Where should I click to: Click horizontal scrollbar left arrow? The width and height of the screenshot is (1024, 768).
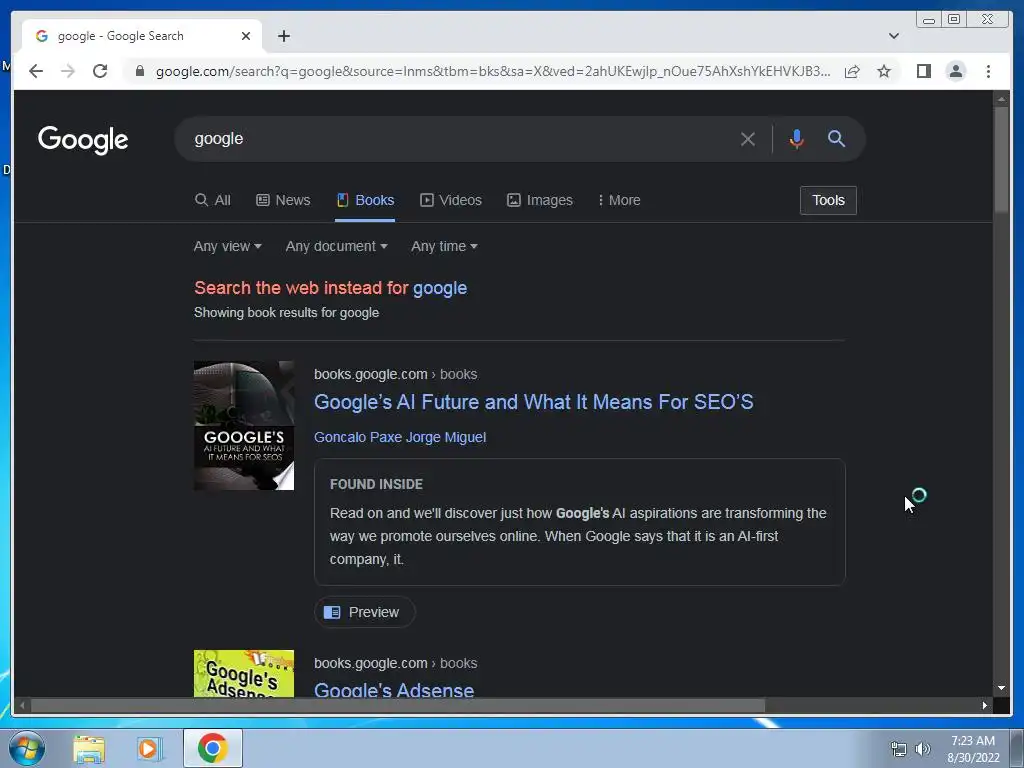[x=22, y=705]
